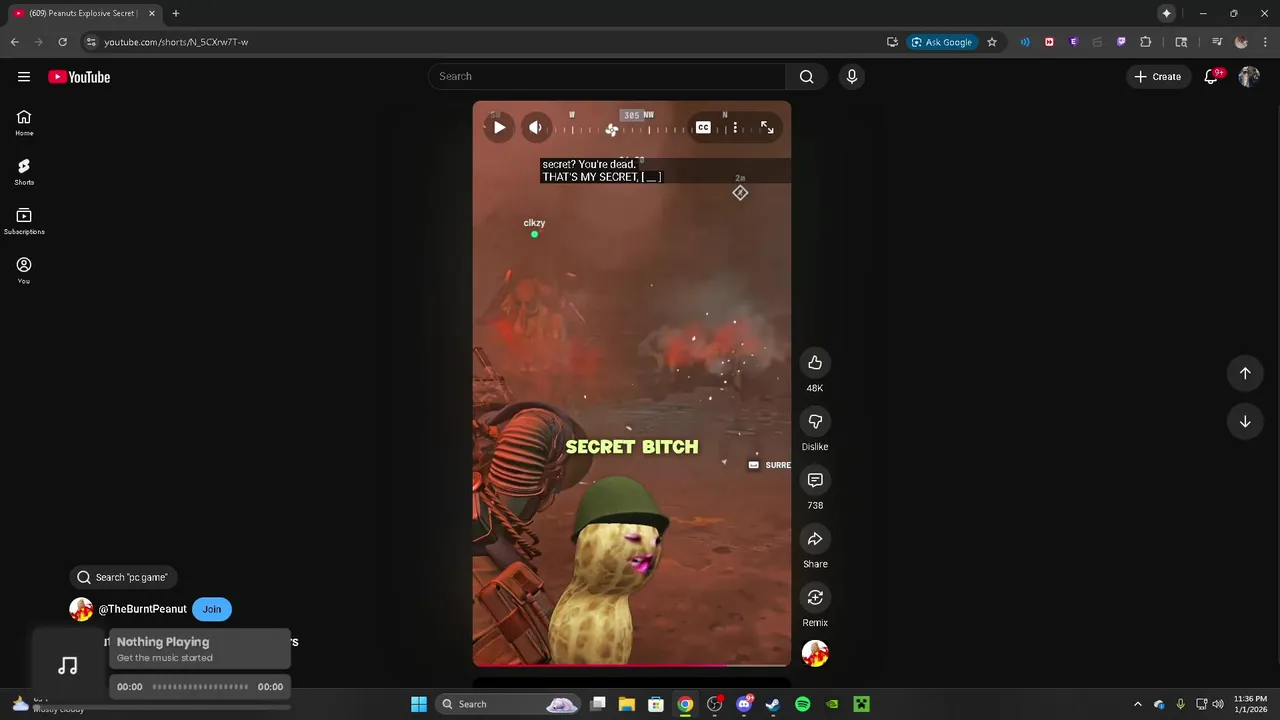Open Home in the YouTube sidebar
This screenshot has height=720, width=1280.
(24, 123)
